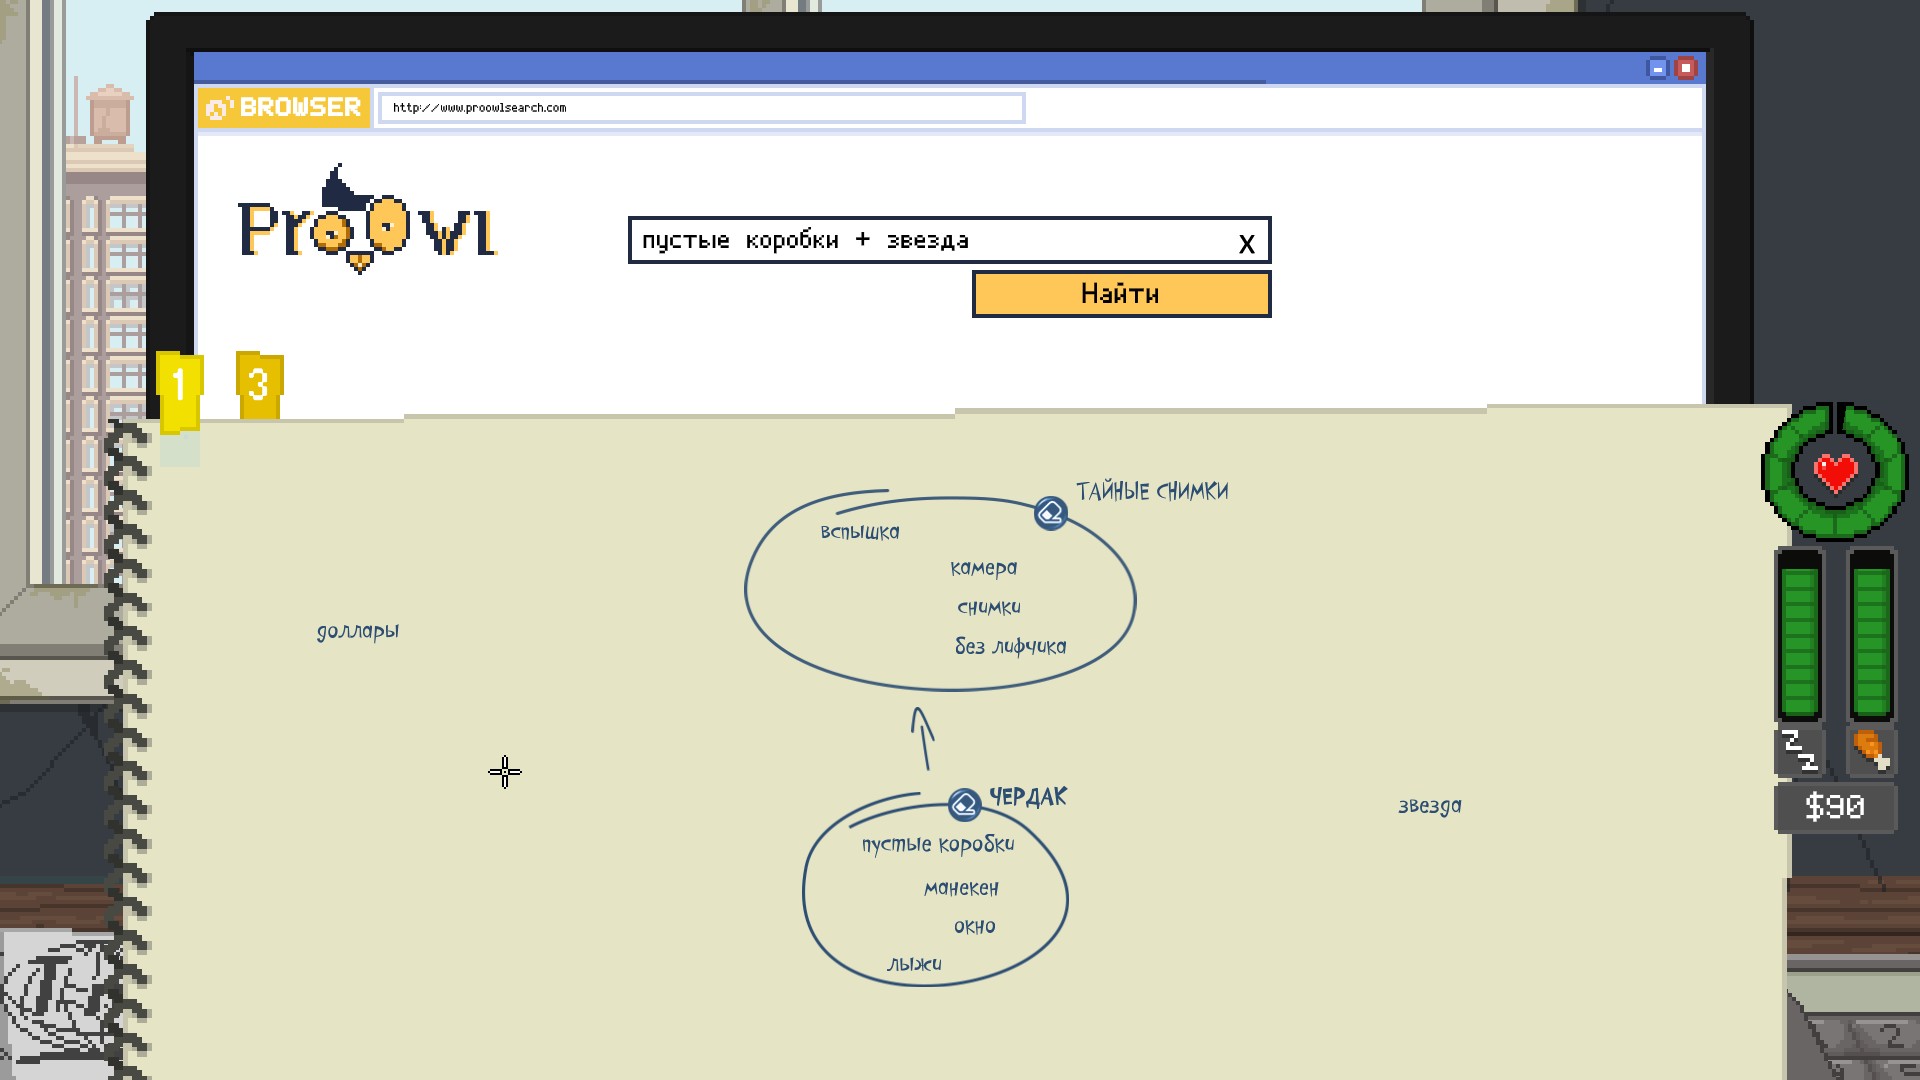Click the red heart health indicator
The height and width of the screenshot is (1080, 1920).
click(1835, 472)
